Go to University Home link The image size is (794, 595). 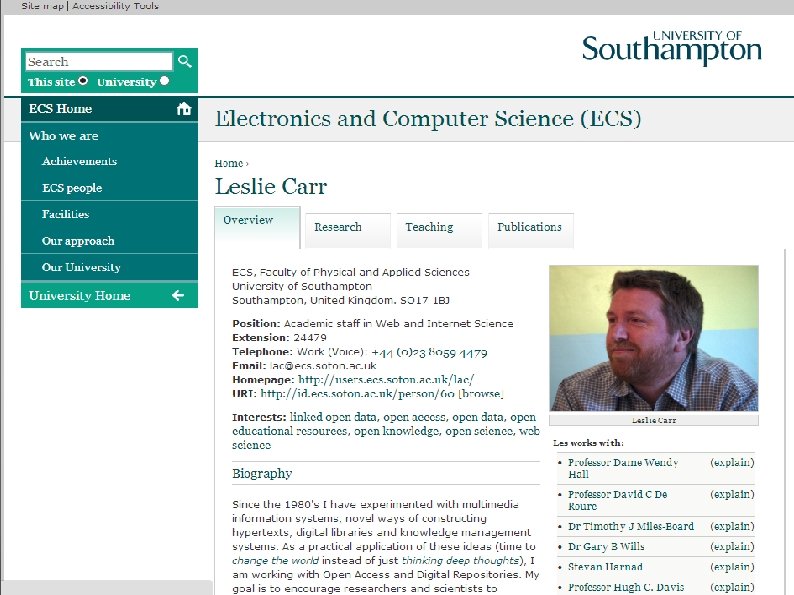tap(109, 295)
